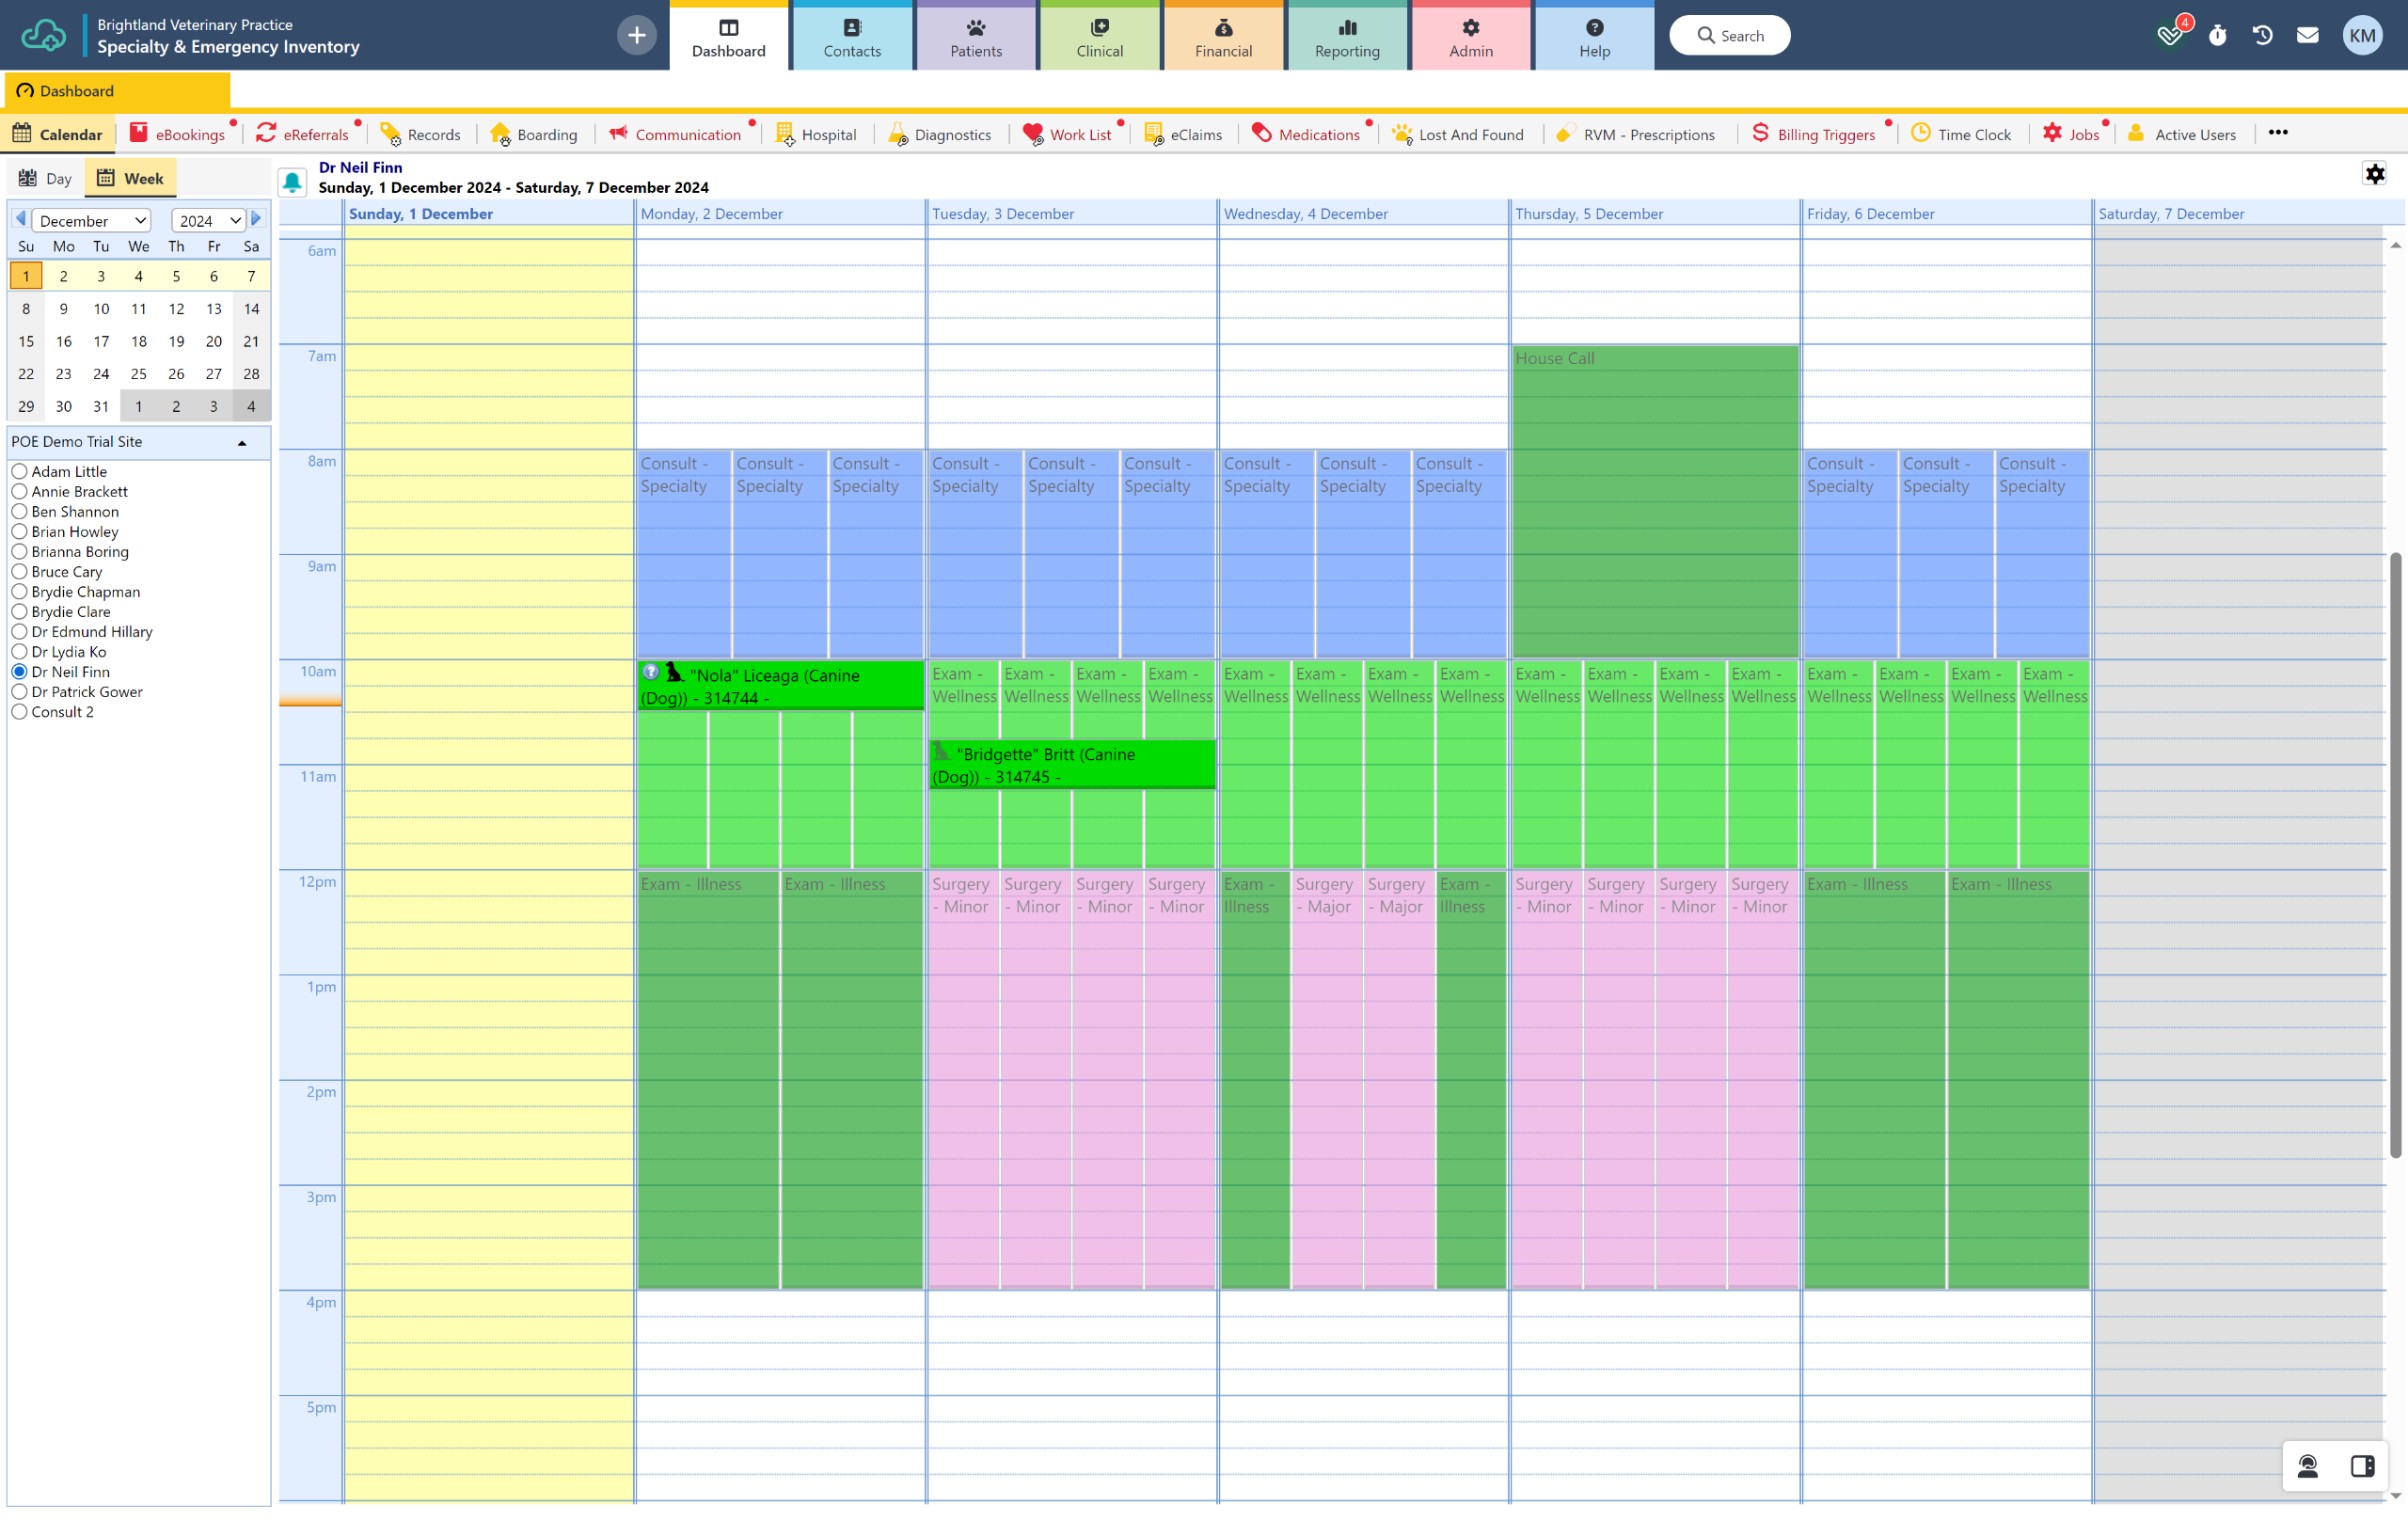Viewport: 2408px width, 1521px height.
Task: Select the Consult 2 radio button
Action: point(19,712)
